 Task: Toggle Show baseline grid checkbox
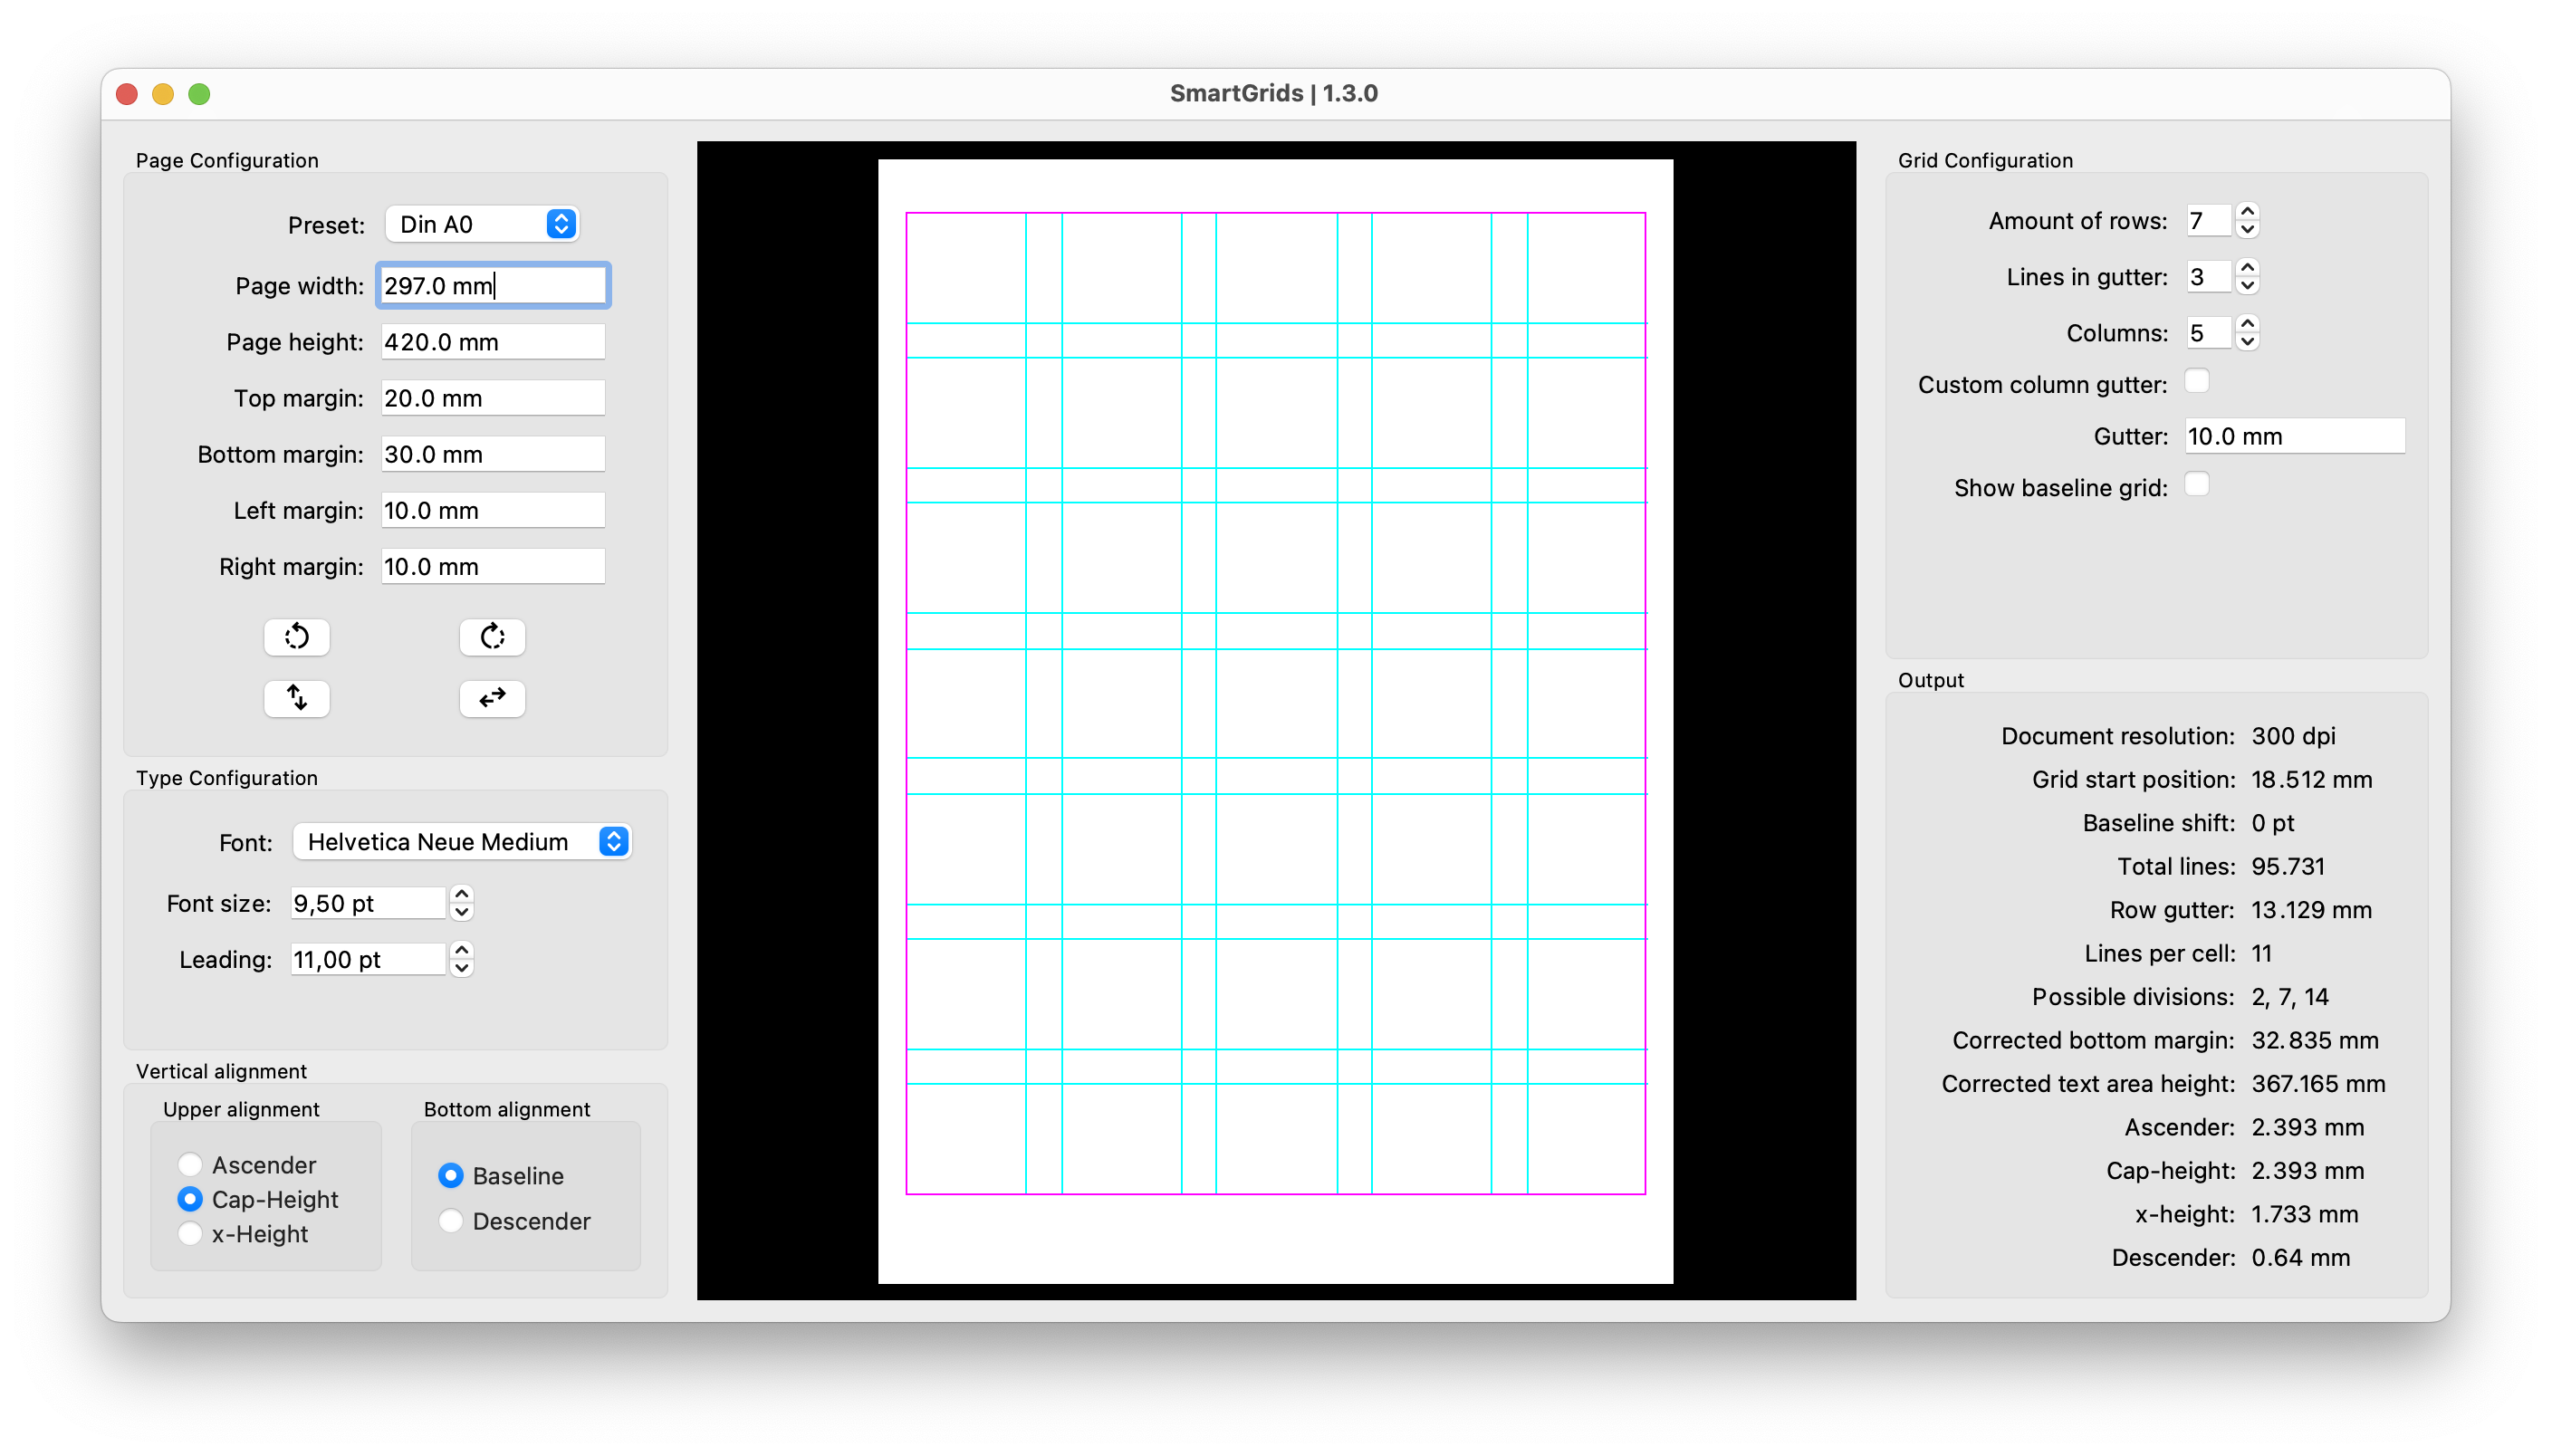click(2196, 485)
